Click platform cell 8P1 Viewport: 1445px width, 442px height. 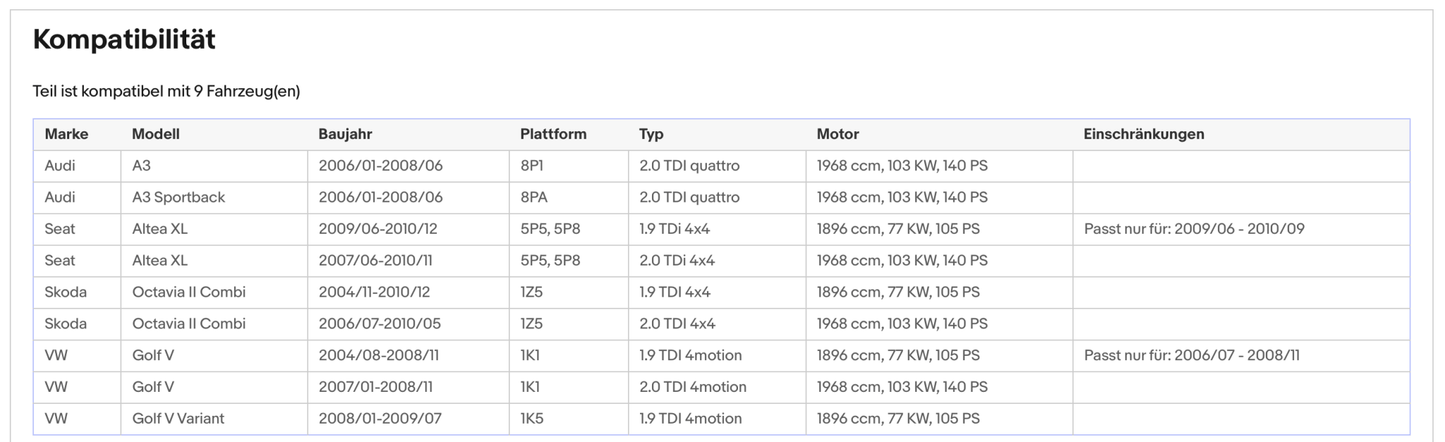tap(531, 166)
